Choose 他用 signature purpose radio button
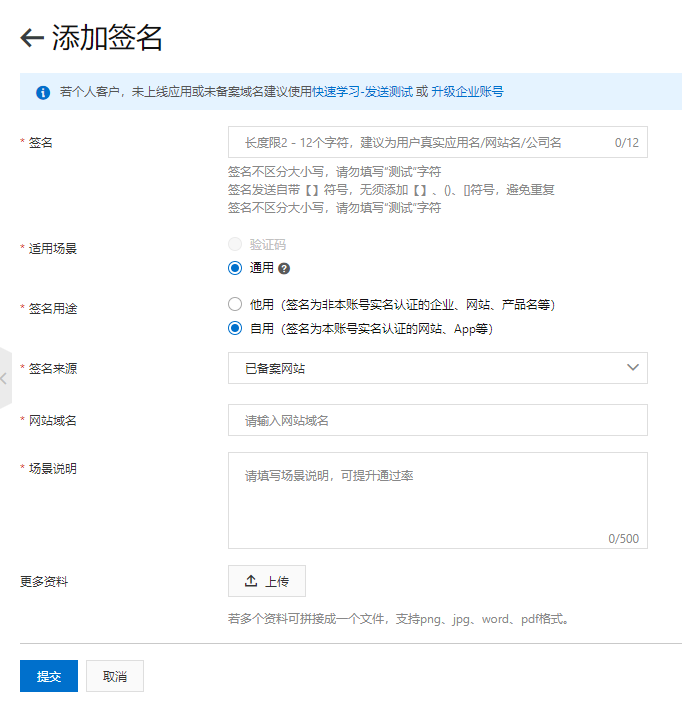This screenshot has width=682, height=725. click(235, 304)
